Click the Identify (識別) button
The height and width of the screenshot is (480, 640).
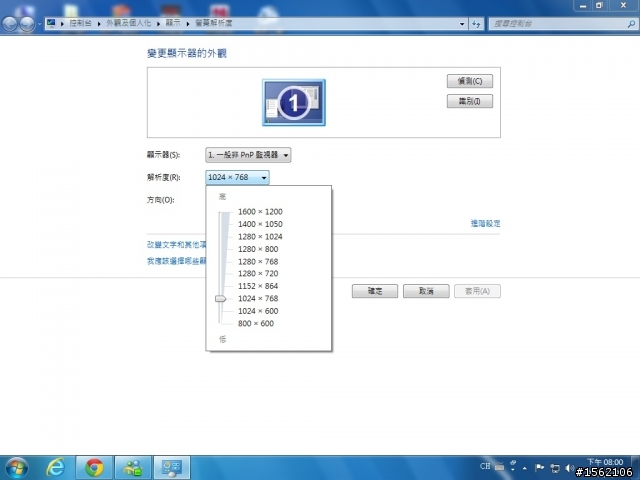point(470,101)
